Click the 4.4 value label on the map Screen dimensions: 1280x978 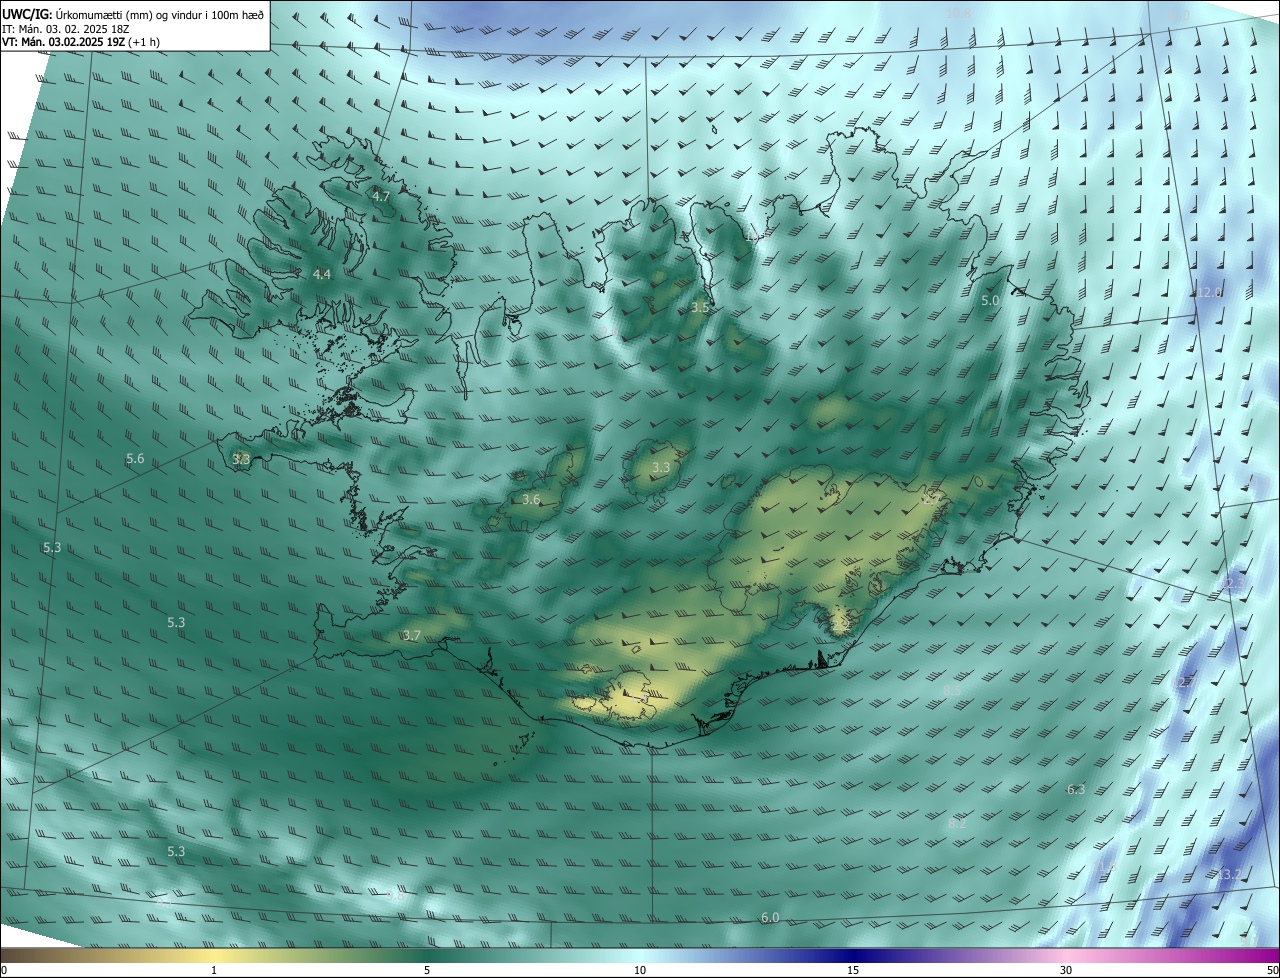322,274
